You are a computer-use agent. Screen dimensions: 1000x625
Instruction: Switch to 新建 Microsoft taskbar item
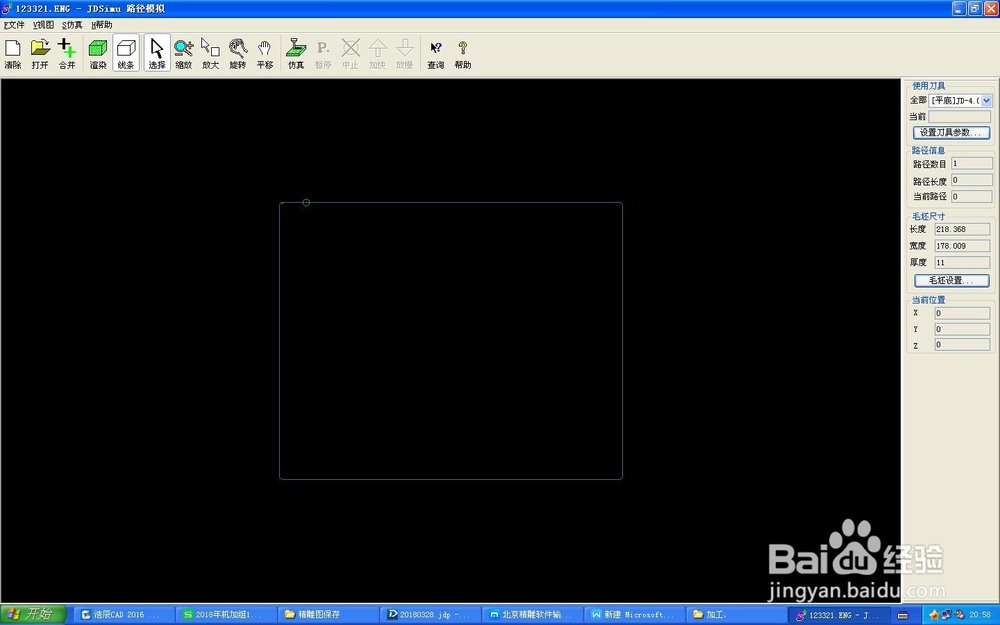point(635,615)
